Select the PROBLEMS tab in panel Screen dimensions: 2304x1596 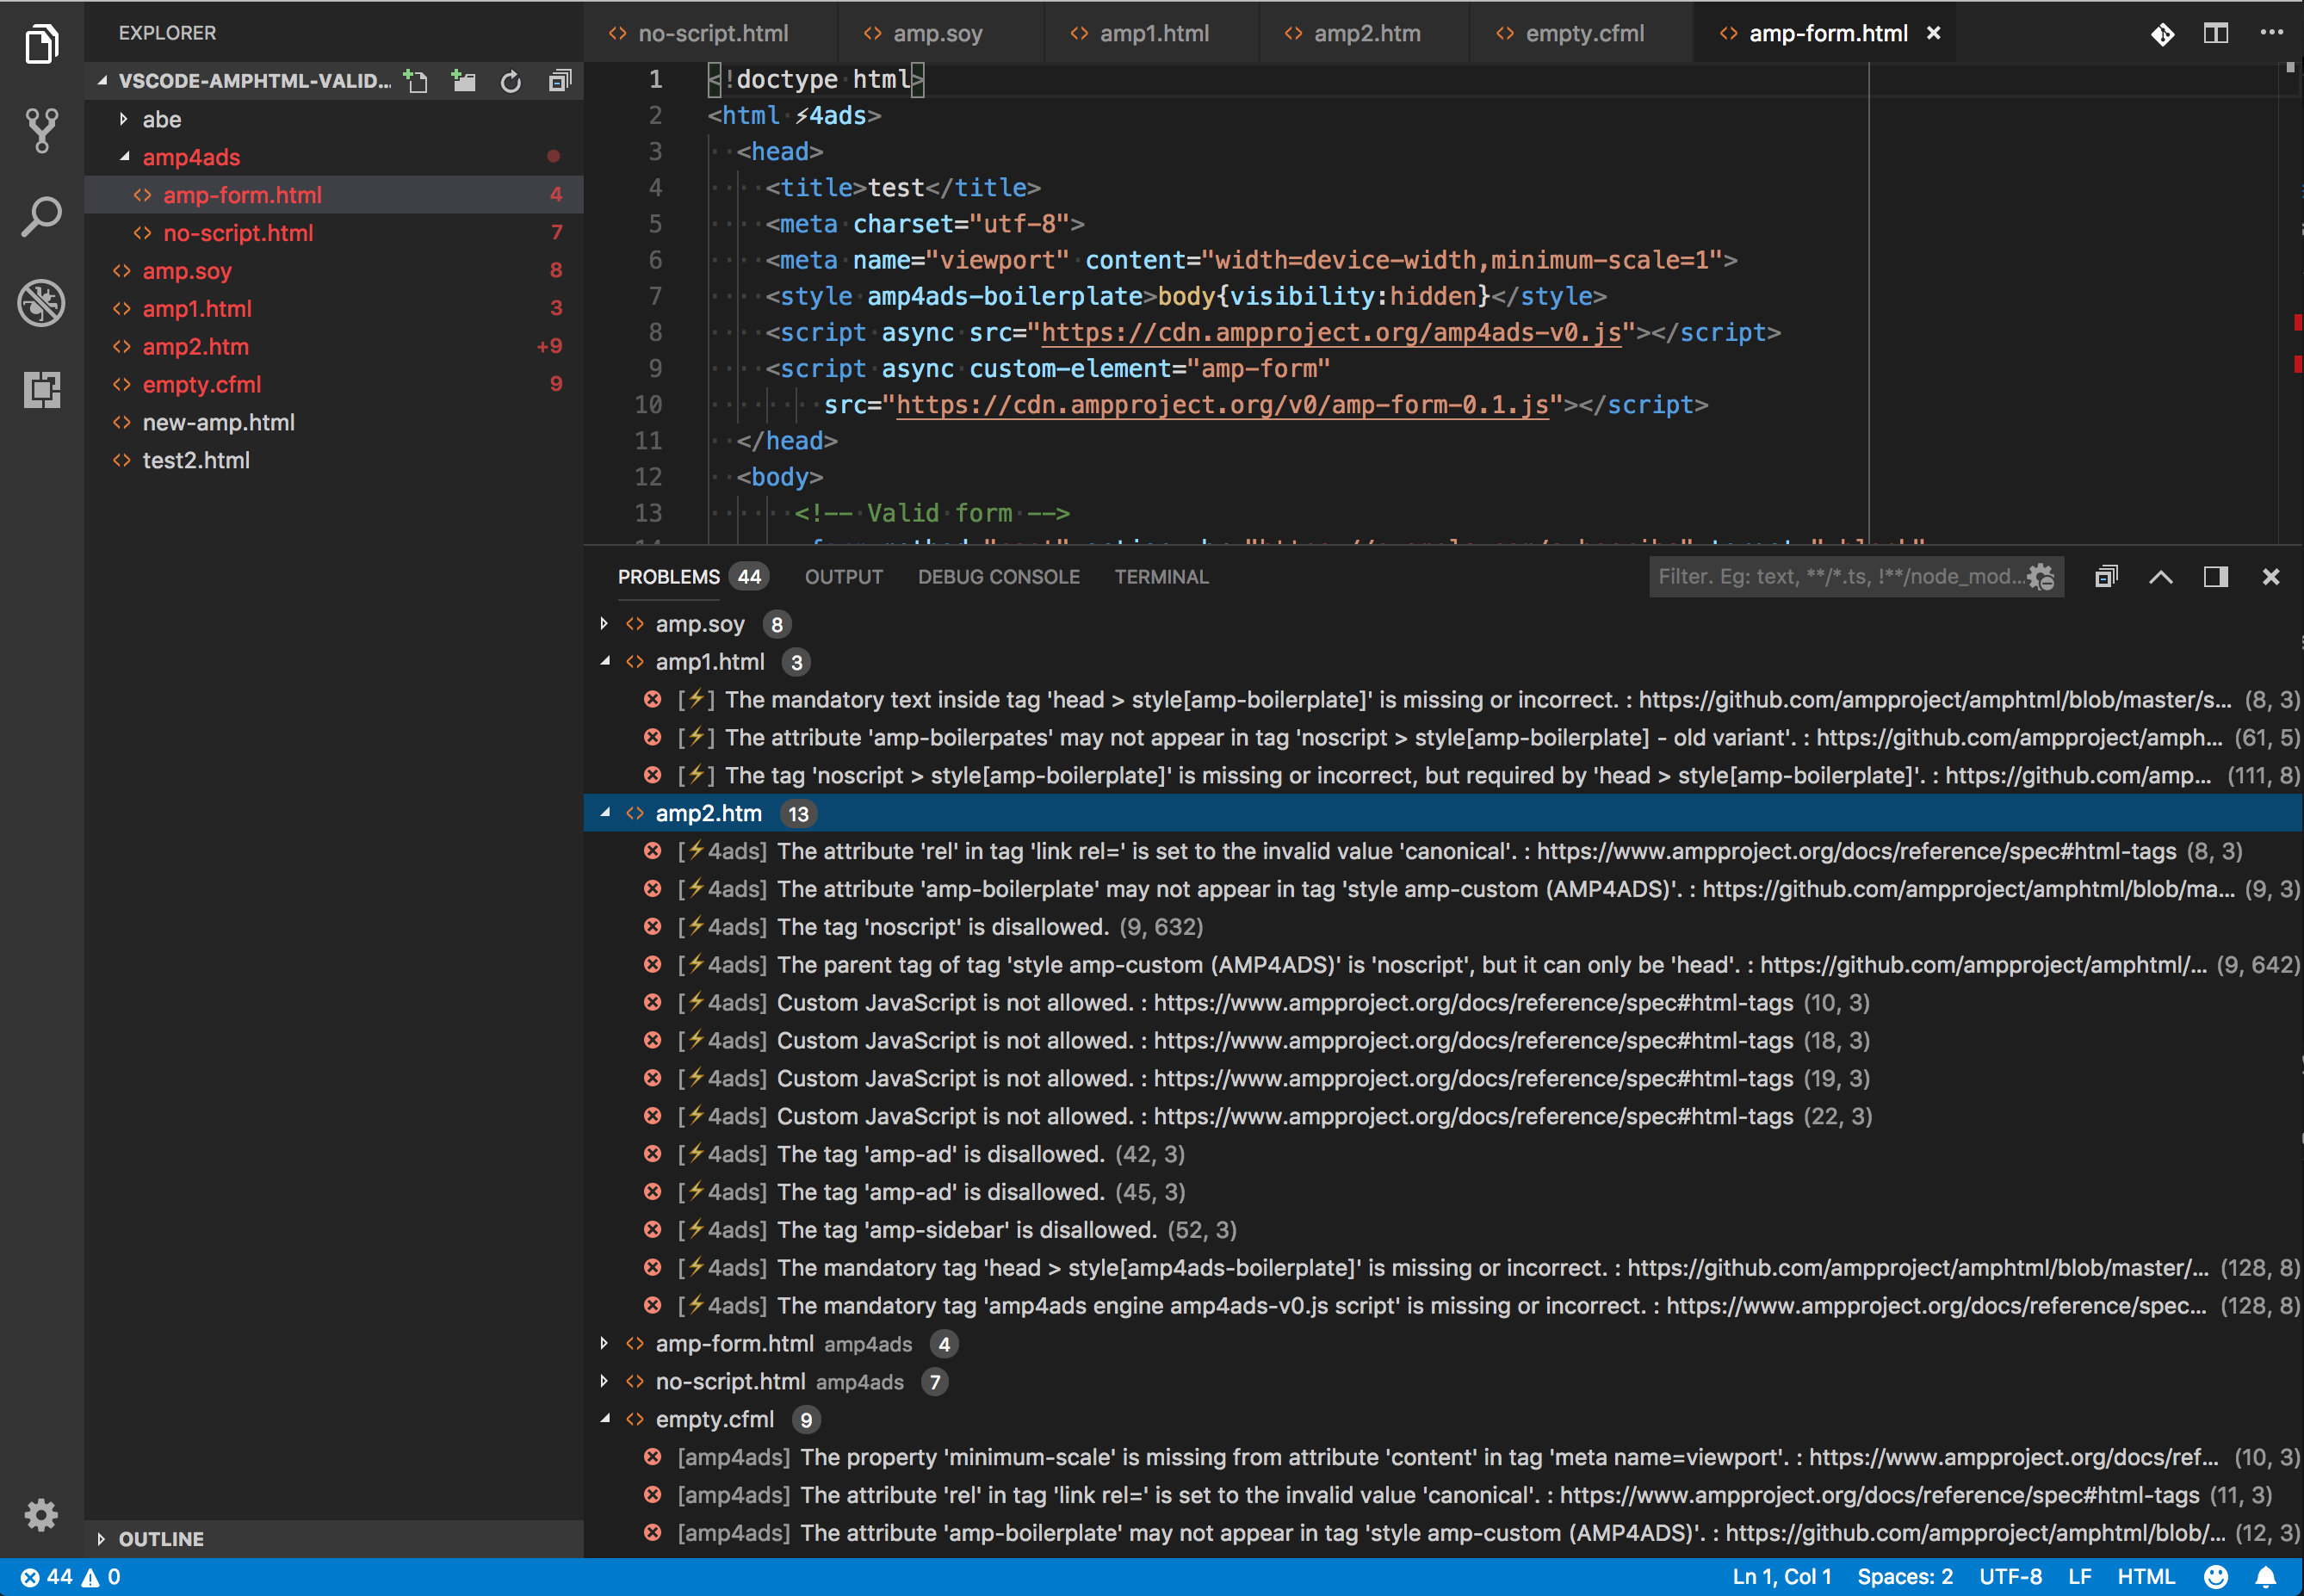tap(669, 576)
